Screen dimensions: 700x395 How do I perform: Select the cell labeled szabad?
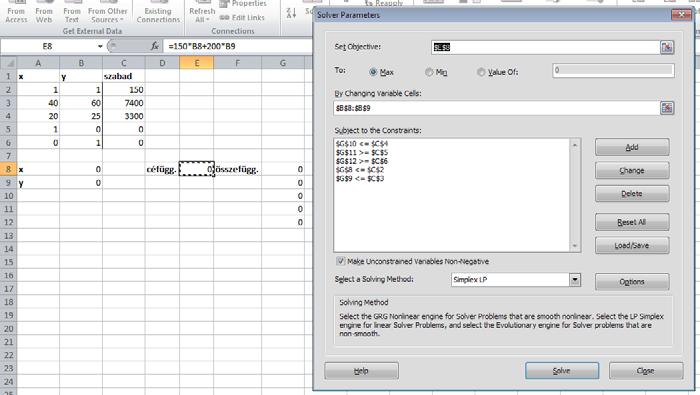pyautogui.click(x=124, y=76)
